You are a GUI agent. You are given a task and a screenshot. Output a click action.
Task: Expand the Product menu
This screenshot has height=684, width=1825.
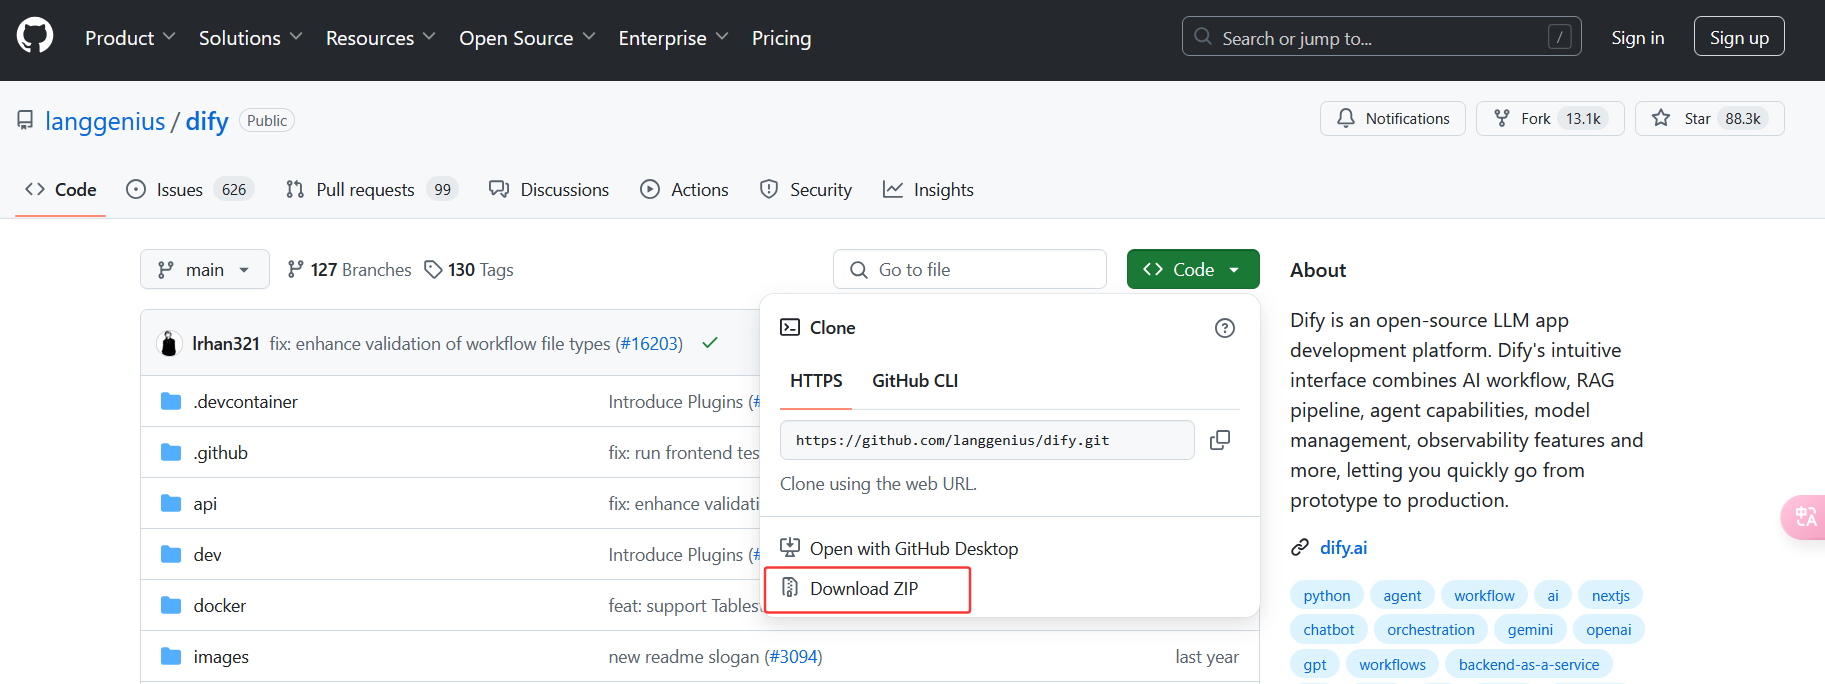130,38
